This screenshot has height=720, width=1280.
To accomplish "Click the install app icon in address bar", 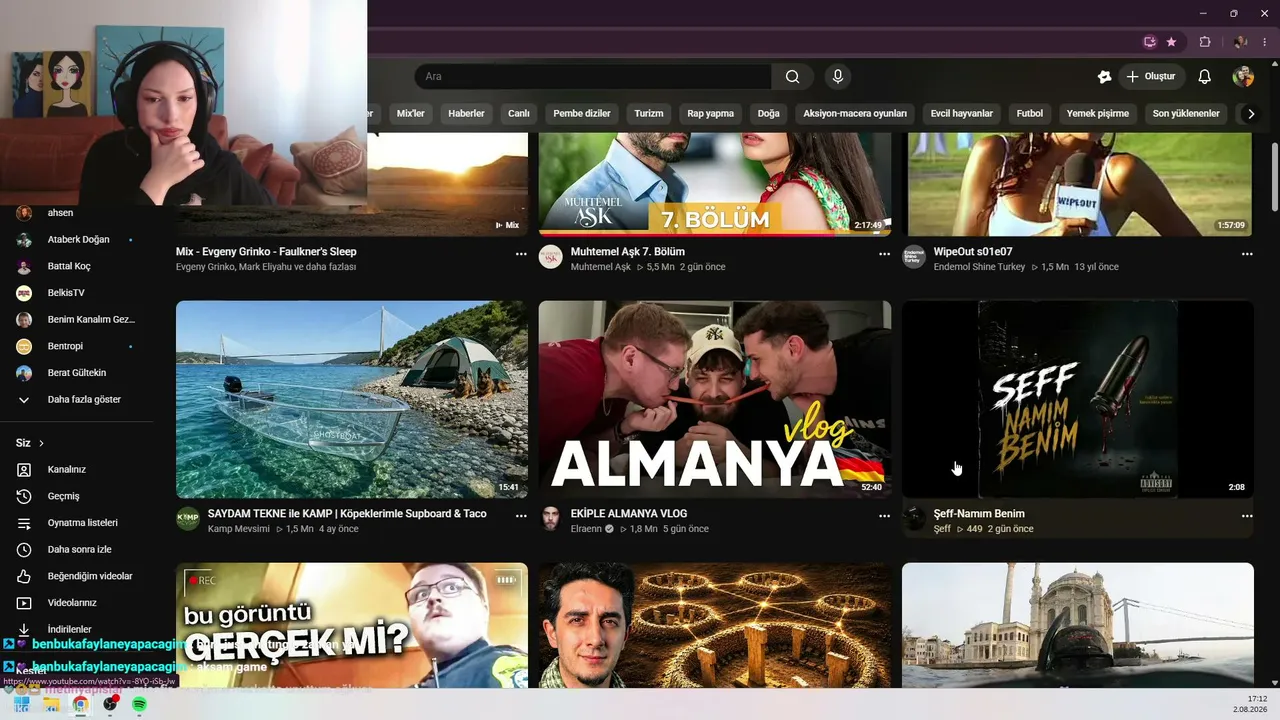I will pyautogui.click(x=1150, y=42).
